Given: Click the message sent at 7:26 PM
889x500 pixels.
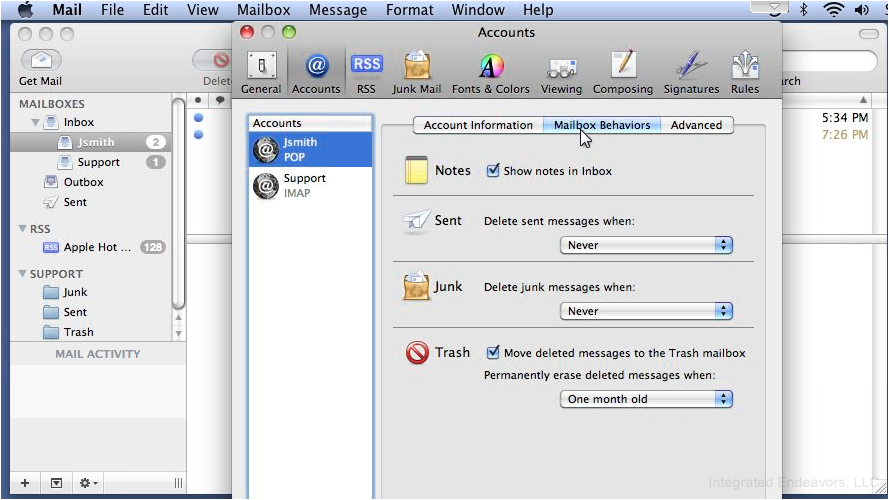Looking at the screenshot, I should coord(844,134).
